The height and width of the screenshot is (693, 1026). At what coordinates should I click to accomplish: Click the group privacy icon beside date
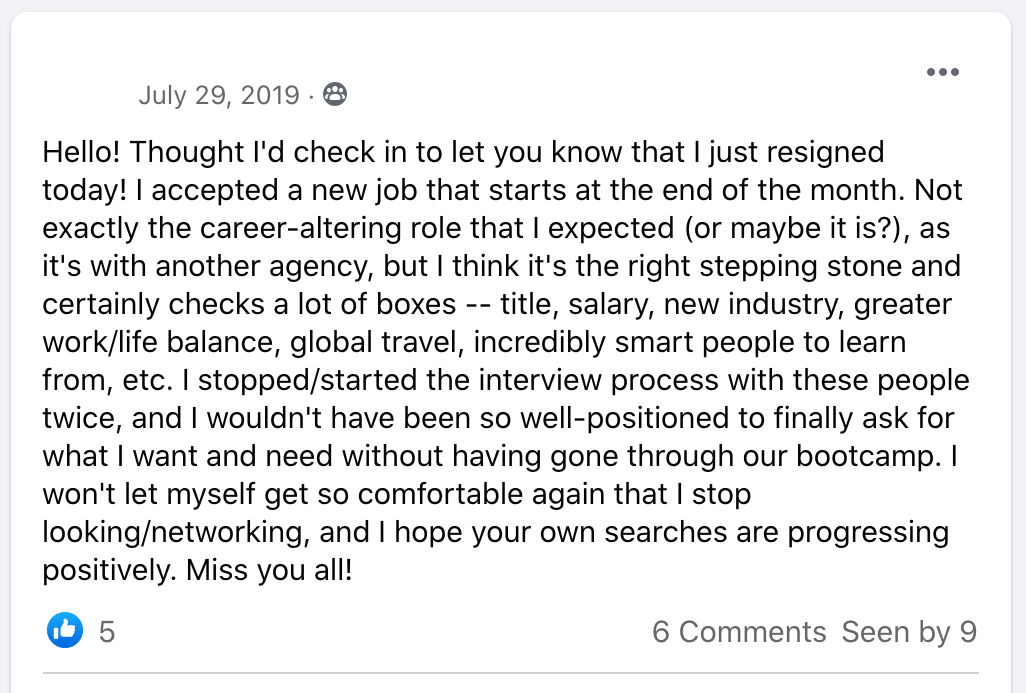point(335,95)
